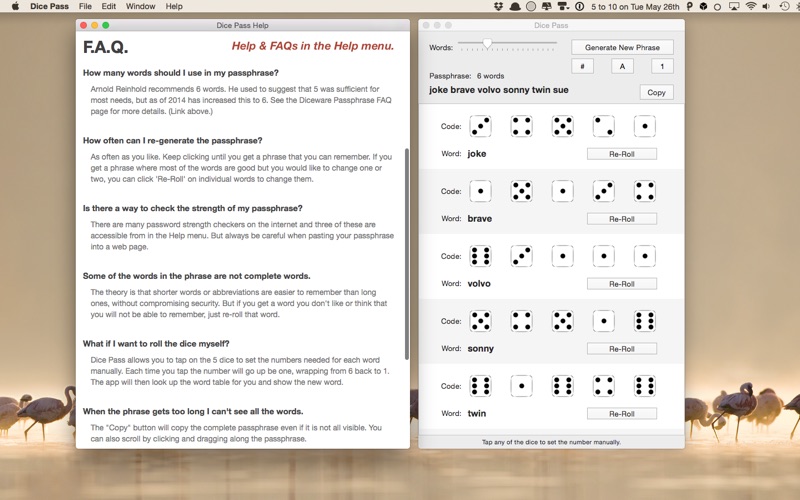Image resolution: width=800 pixels, height=500 pixels.
Task: Tap the fourth die in the joke row
Action: 604,126
